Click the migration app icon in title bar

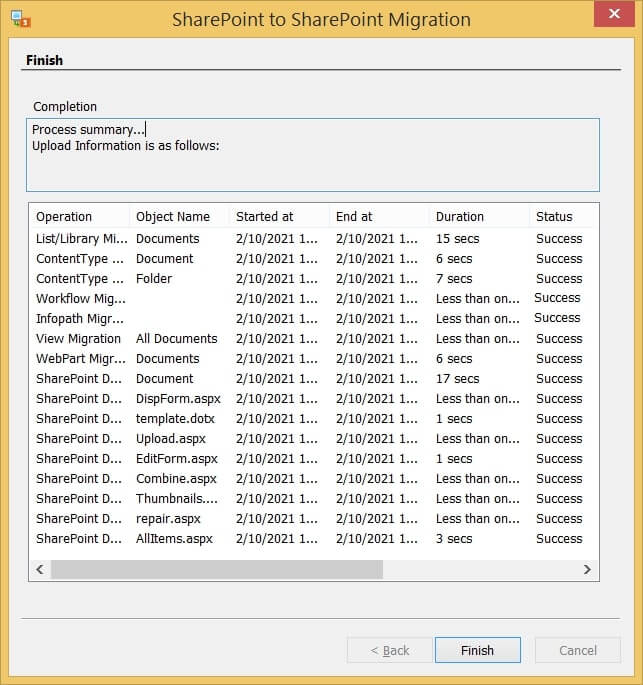click(x=21, y=19)
